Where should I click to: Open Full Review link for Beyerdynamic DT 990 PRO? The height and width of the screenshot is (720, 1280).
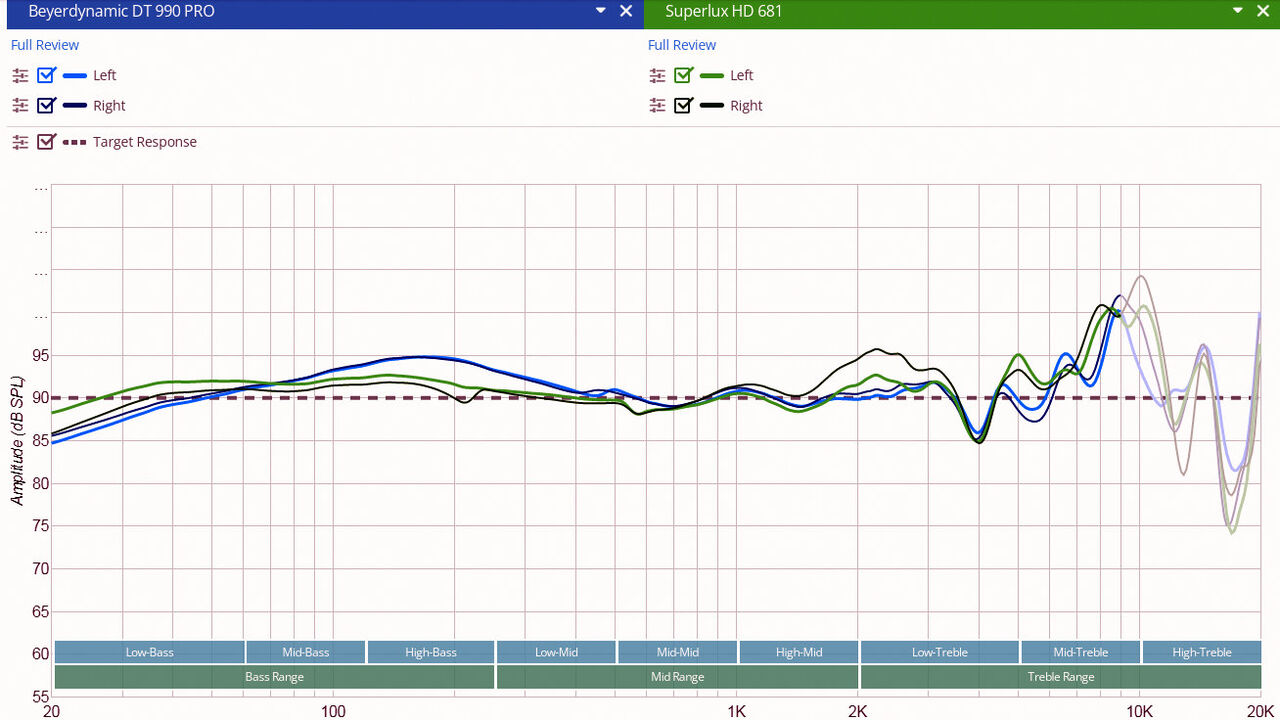tap(45, 45)
